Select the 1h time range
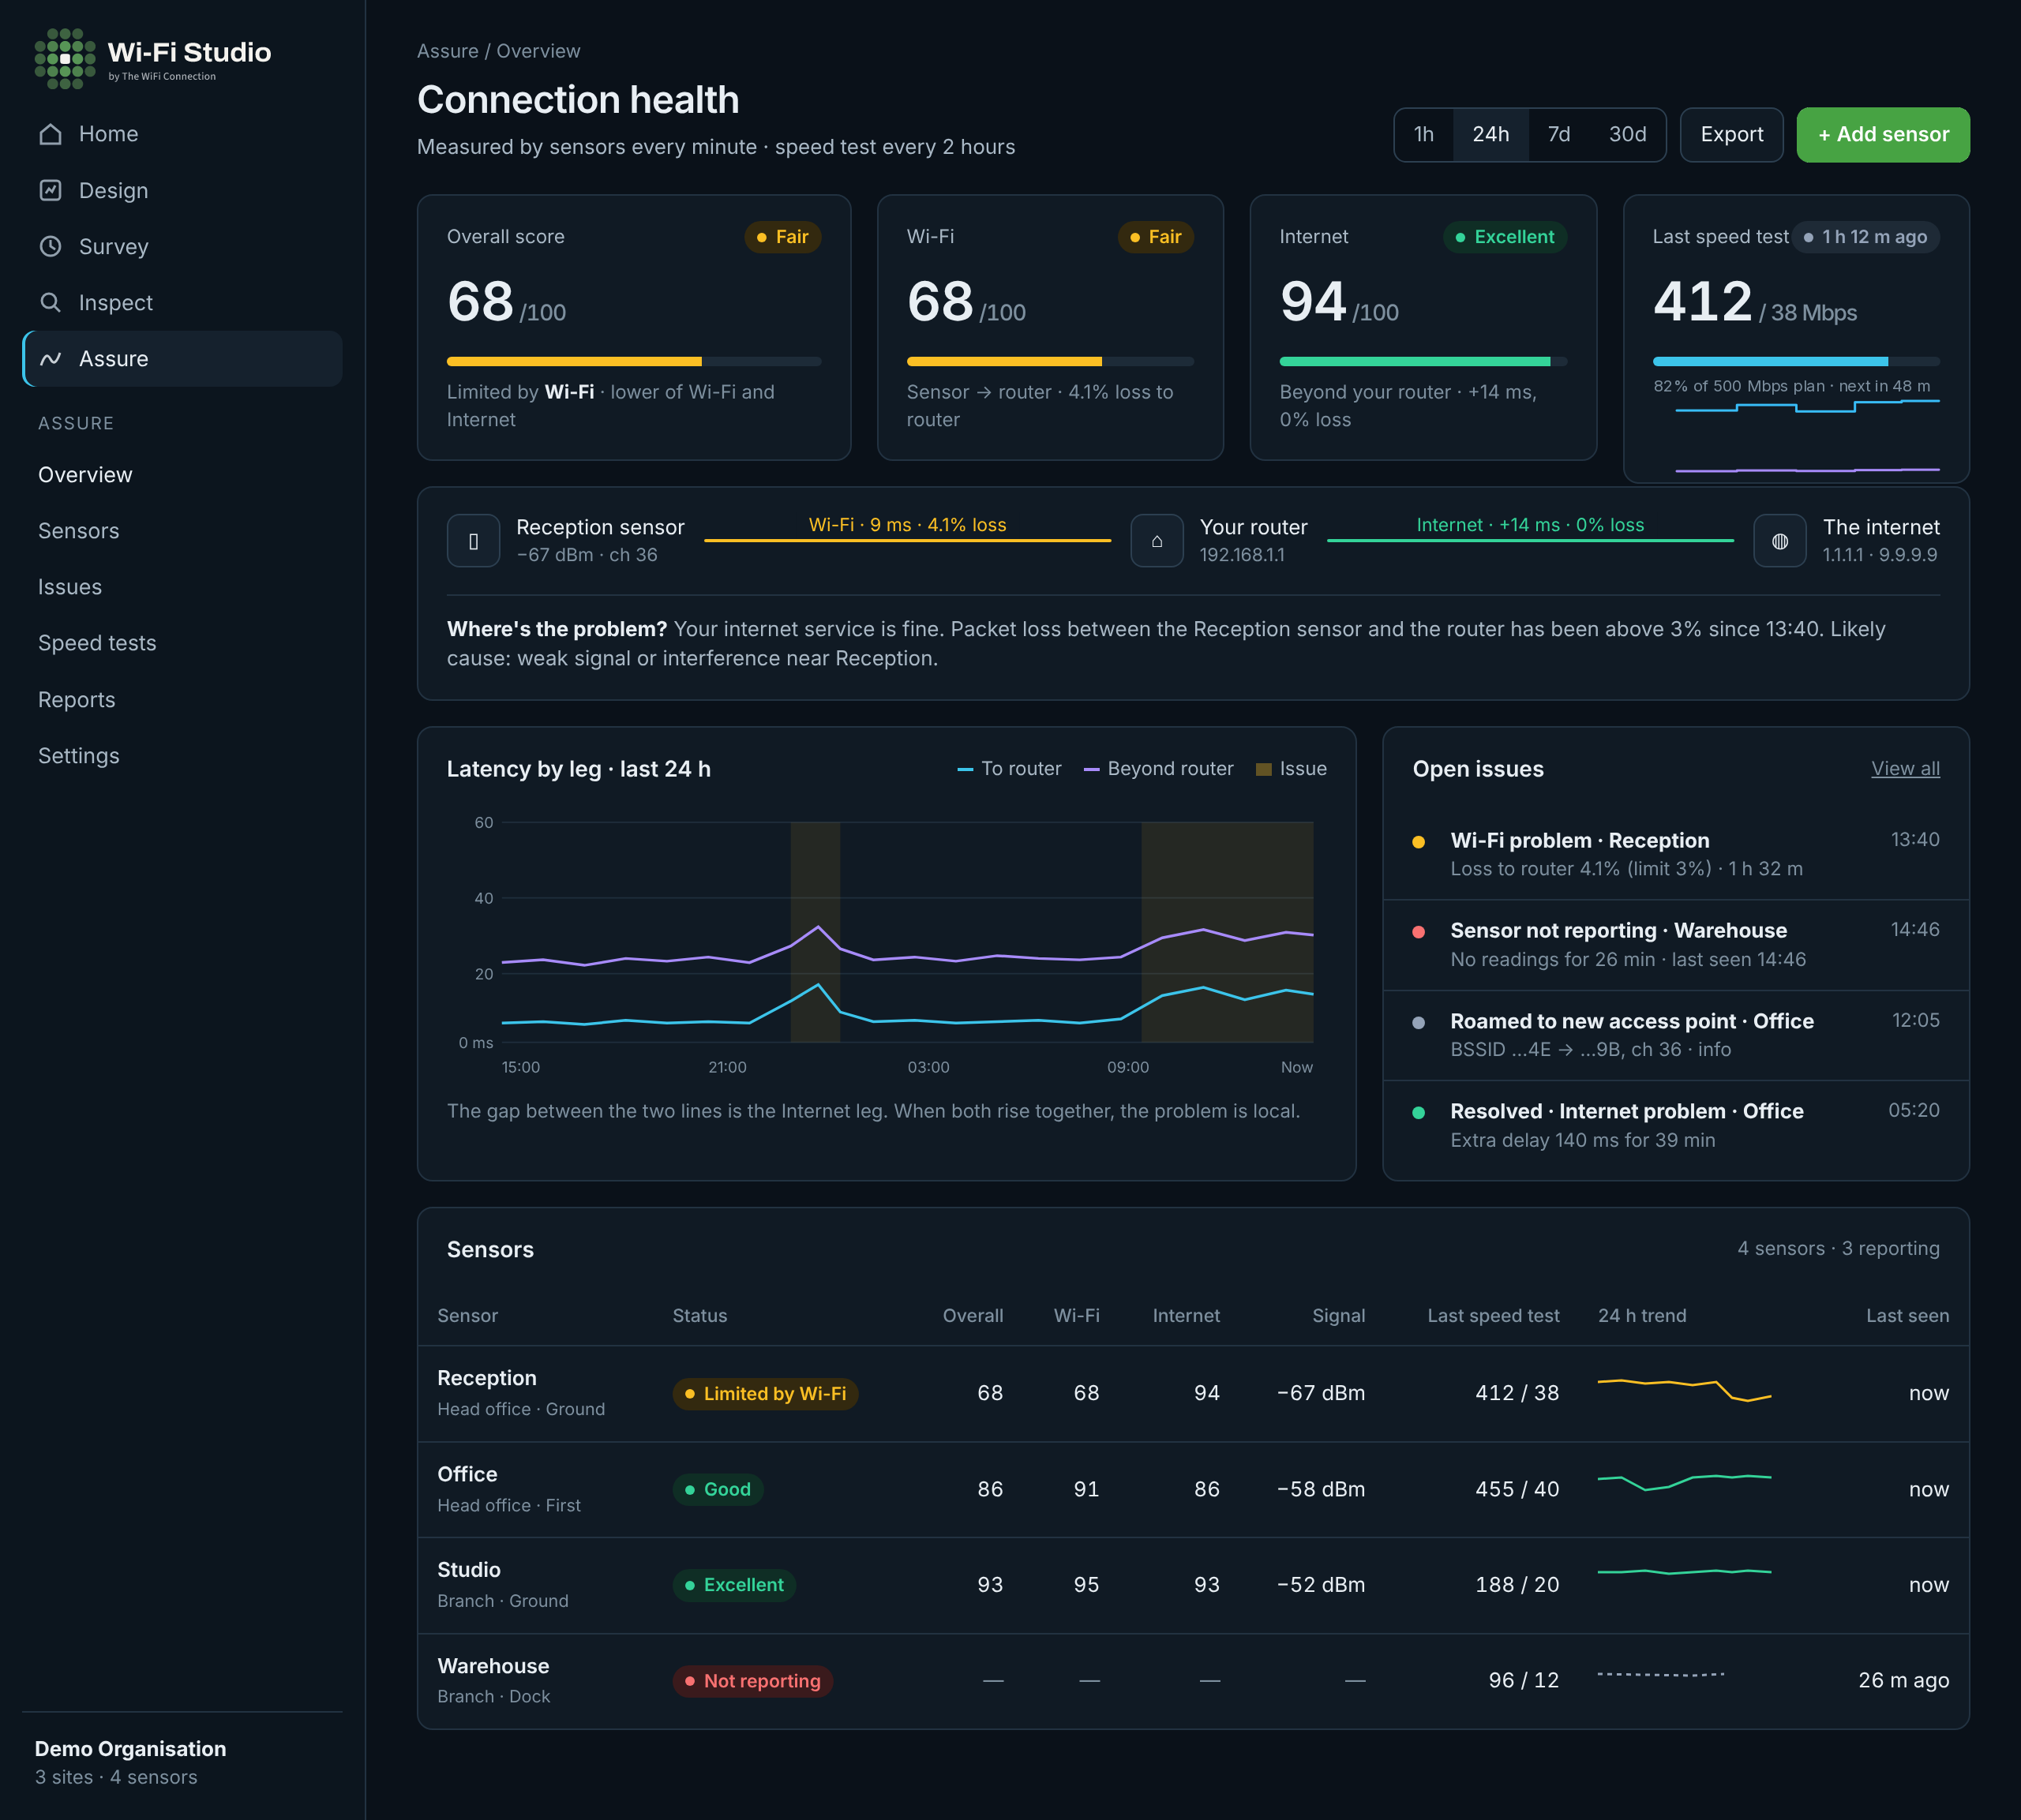This screenshot has height=1820, width=2021. tap(1424, 134)
